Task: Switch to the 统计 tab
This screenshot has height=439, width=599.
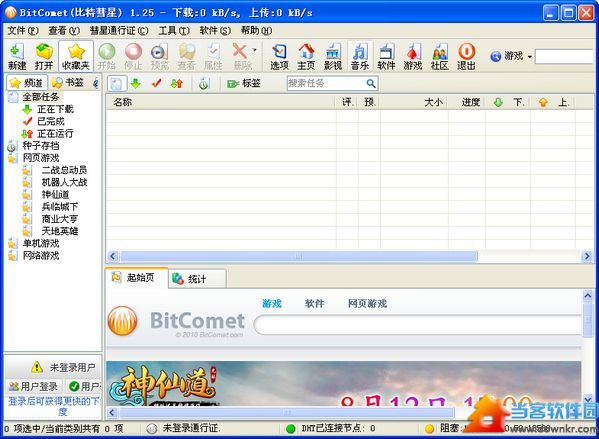Action: [197, 279]
